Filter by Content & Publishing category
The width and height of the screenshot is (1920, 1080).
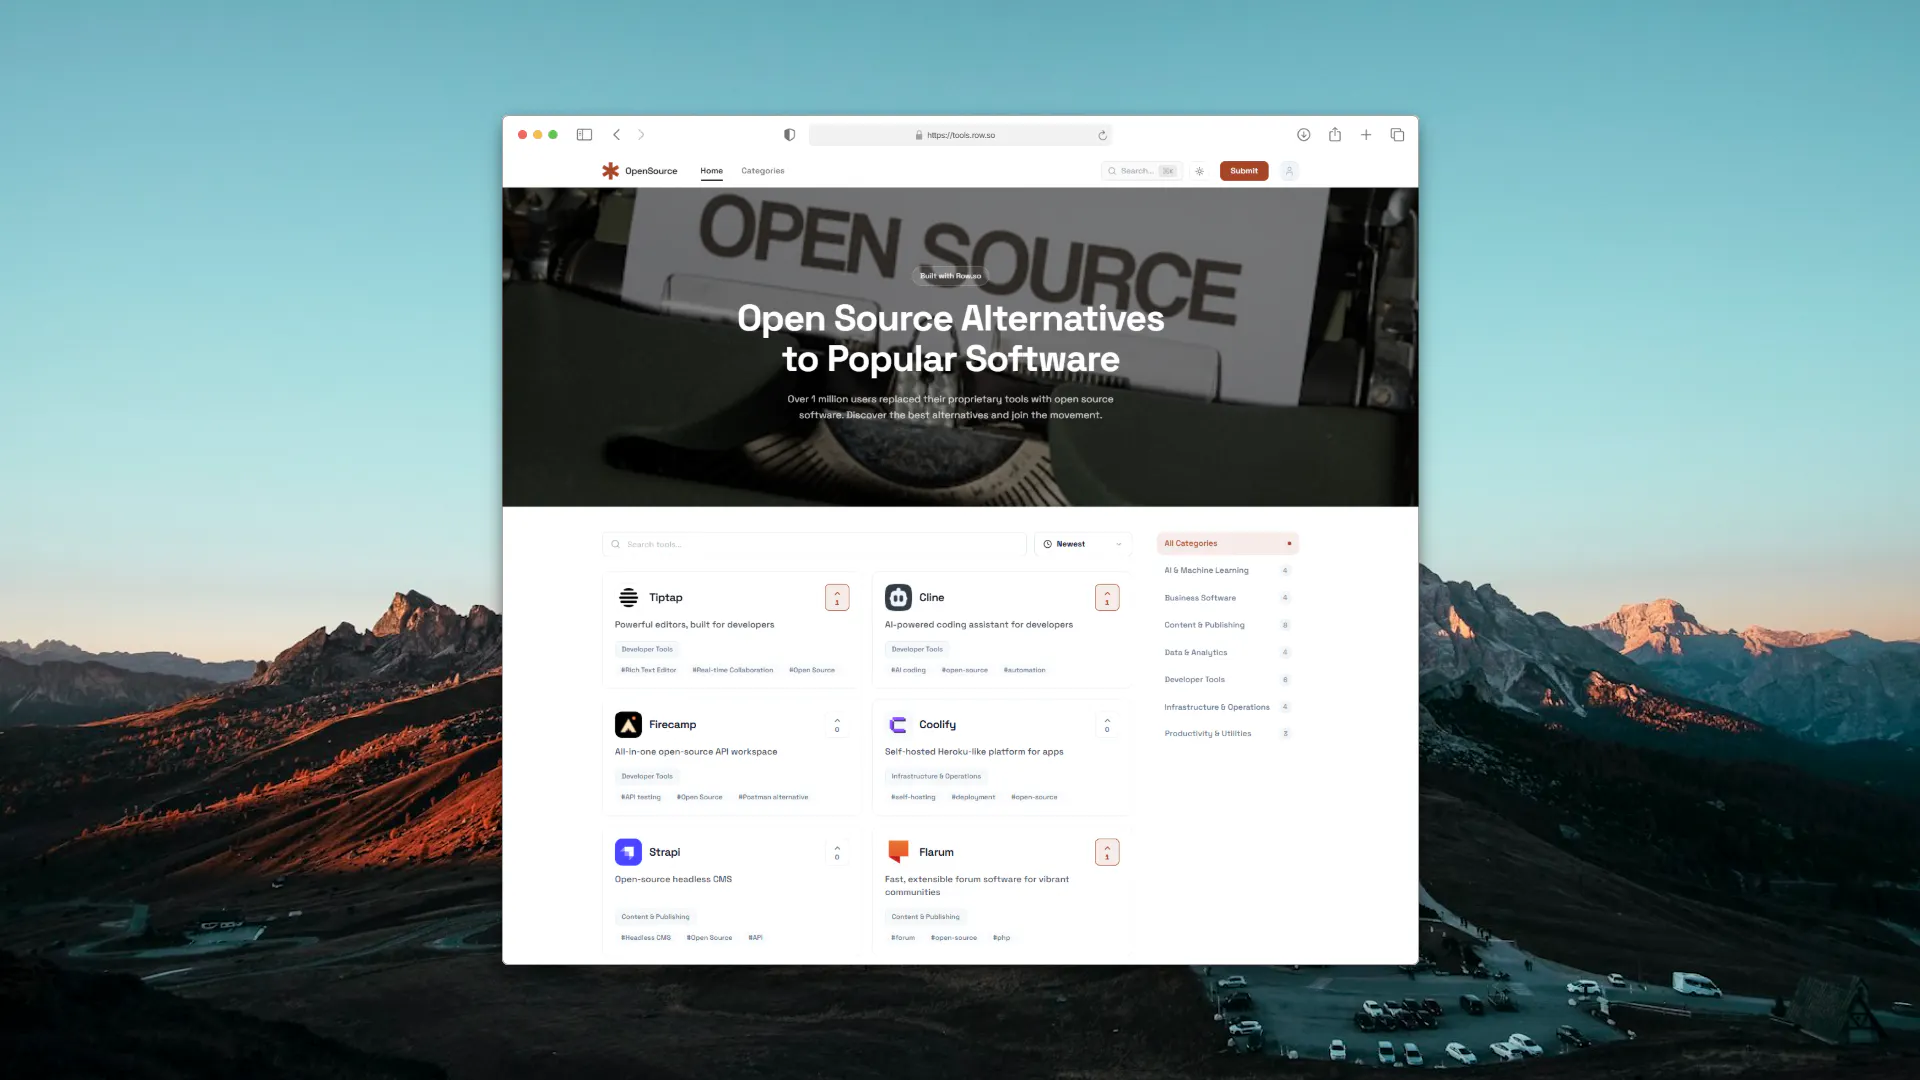coord(1227,625)
